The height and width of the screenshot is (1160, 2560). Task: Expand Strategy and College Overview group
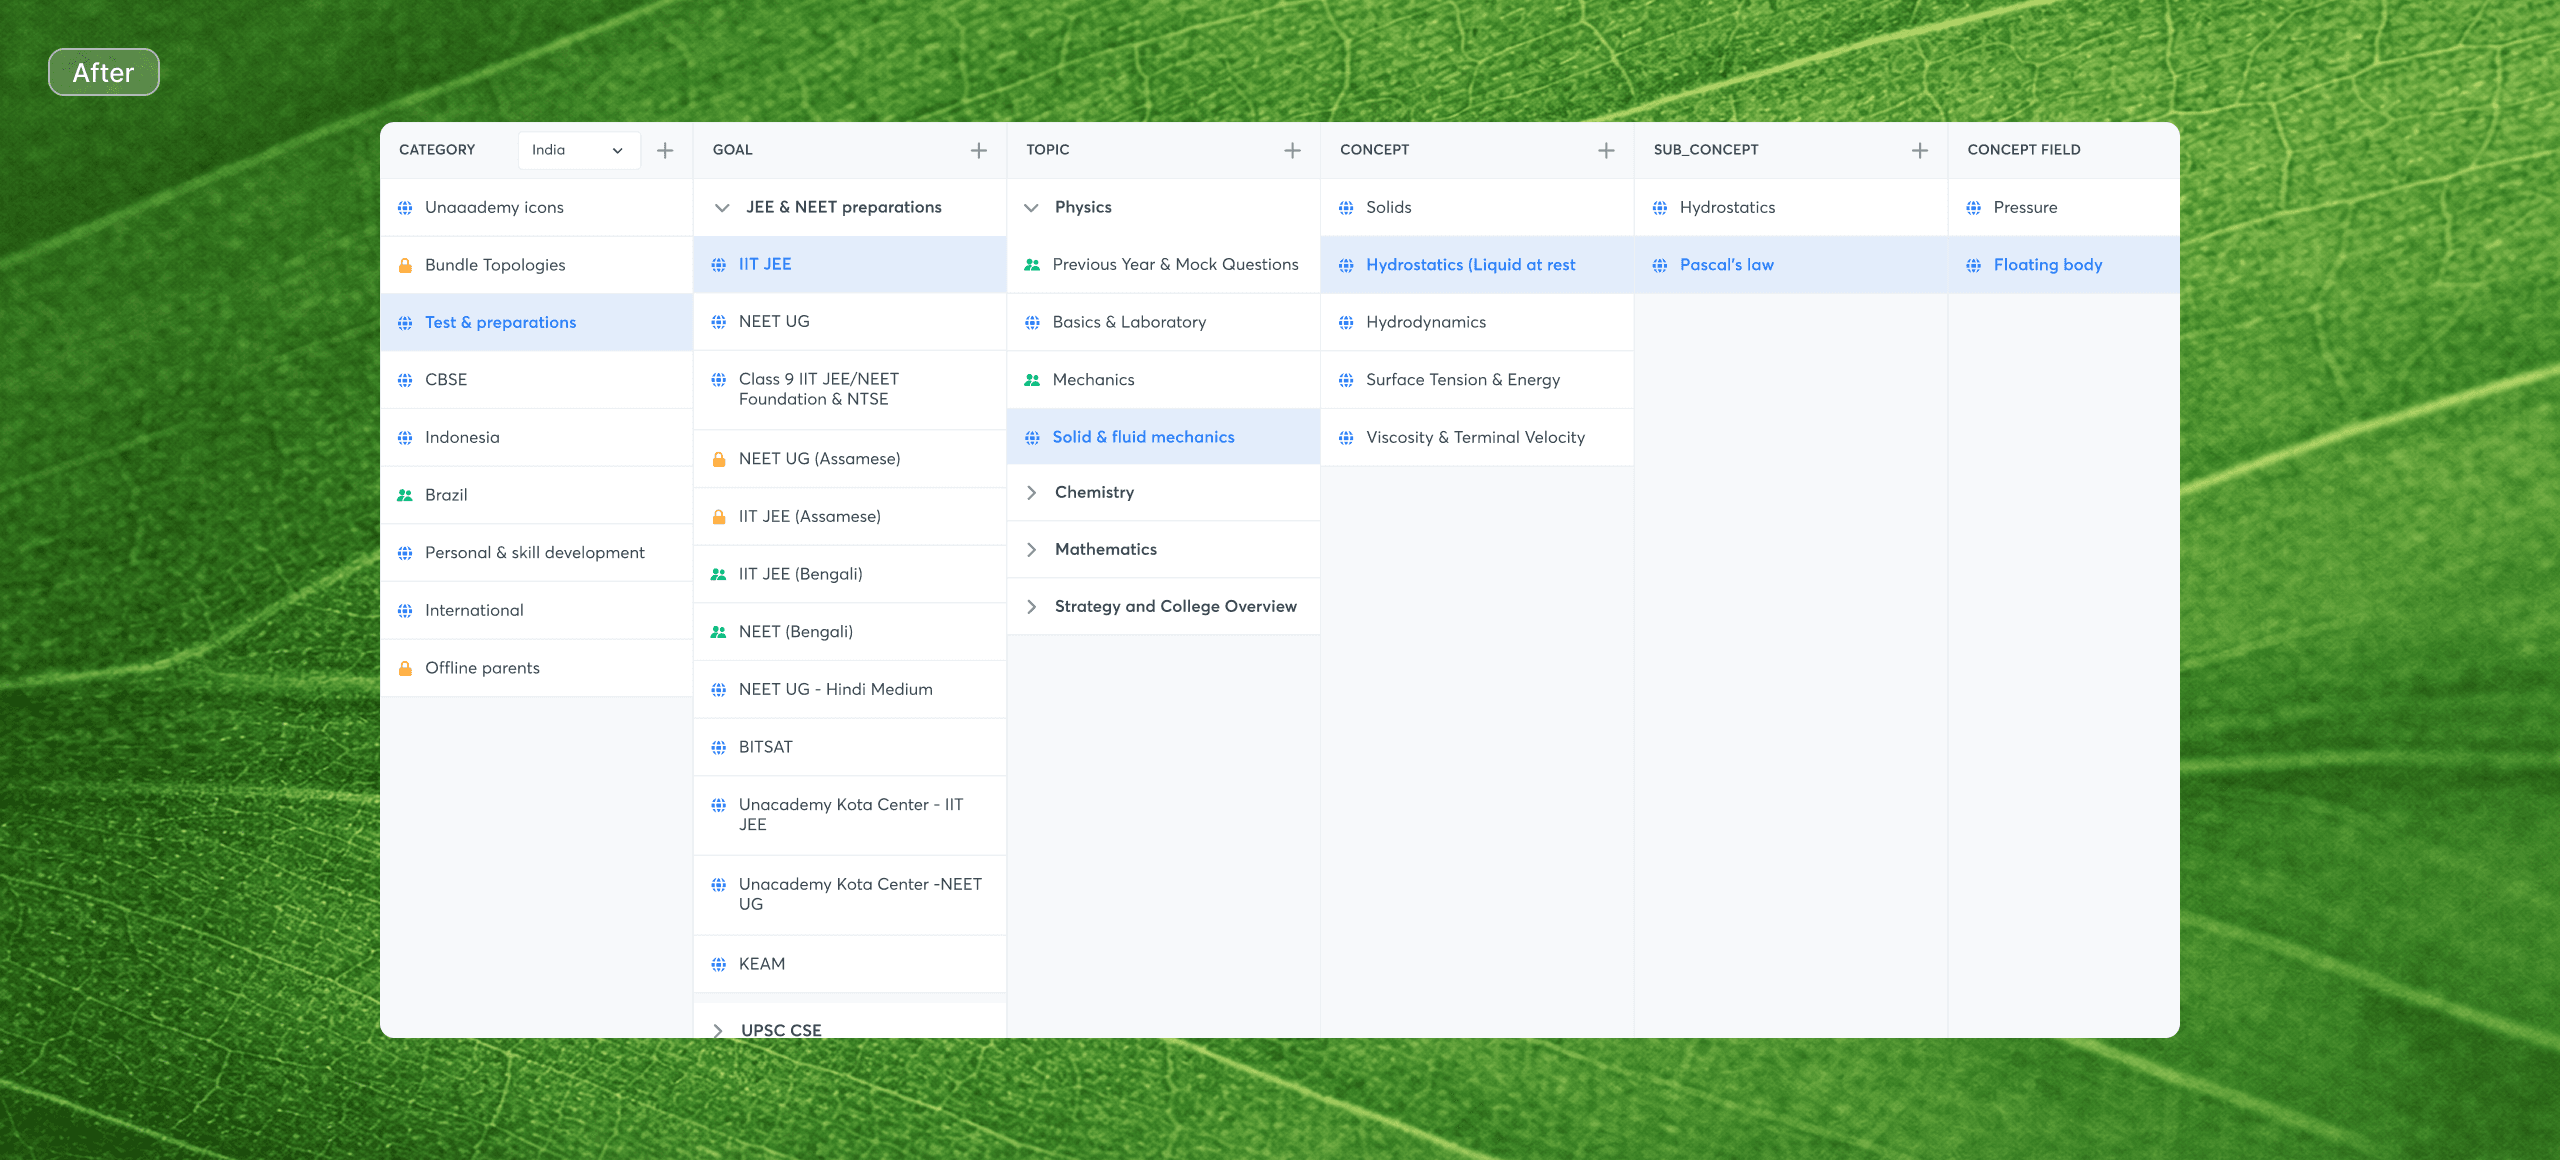[x=1031, y=606]
